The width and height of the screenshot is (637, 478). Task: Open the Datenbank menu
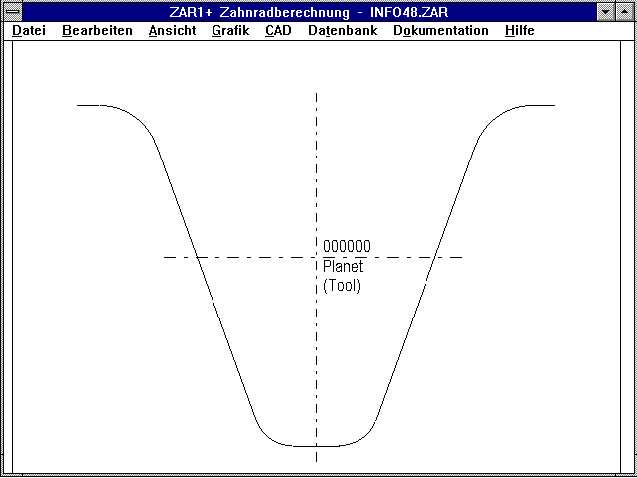coord(343,31)
